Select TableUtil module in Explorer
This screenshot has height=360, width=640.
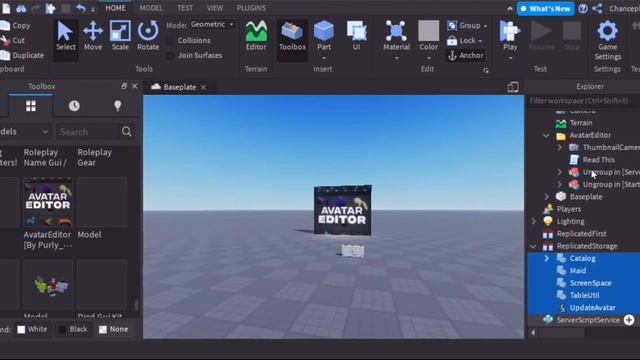point(584,295)
